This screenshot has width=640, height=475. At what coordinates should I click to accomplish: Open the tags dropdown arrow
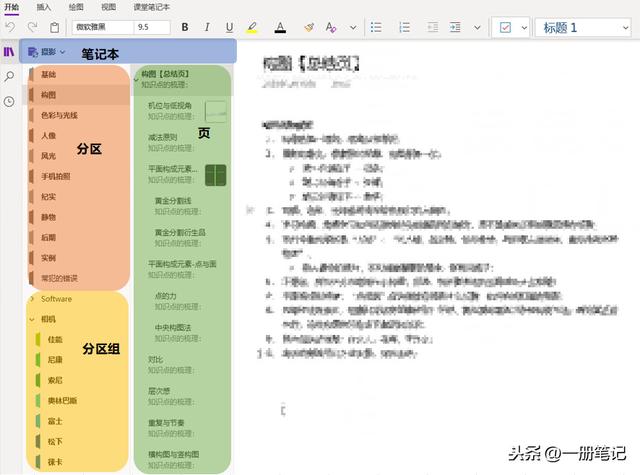click(524, 28)
